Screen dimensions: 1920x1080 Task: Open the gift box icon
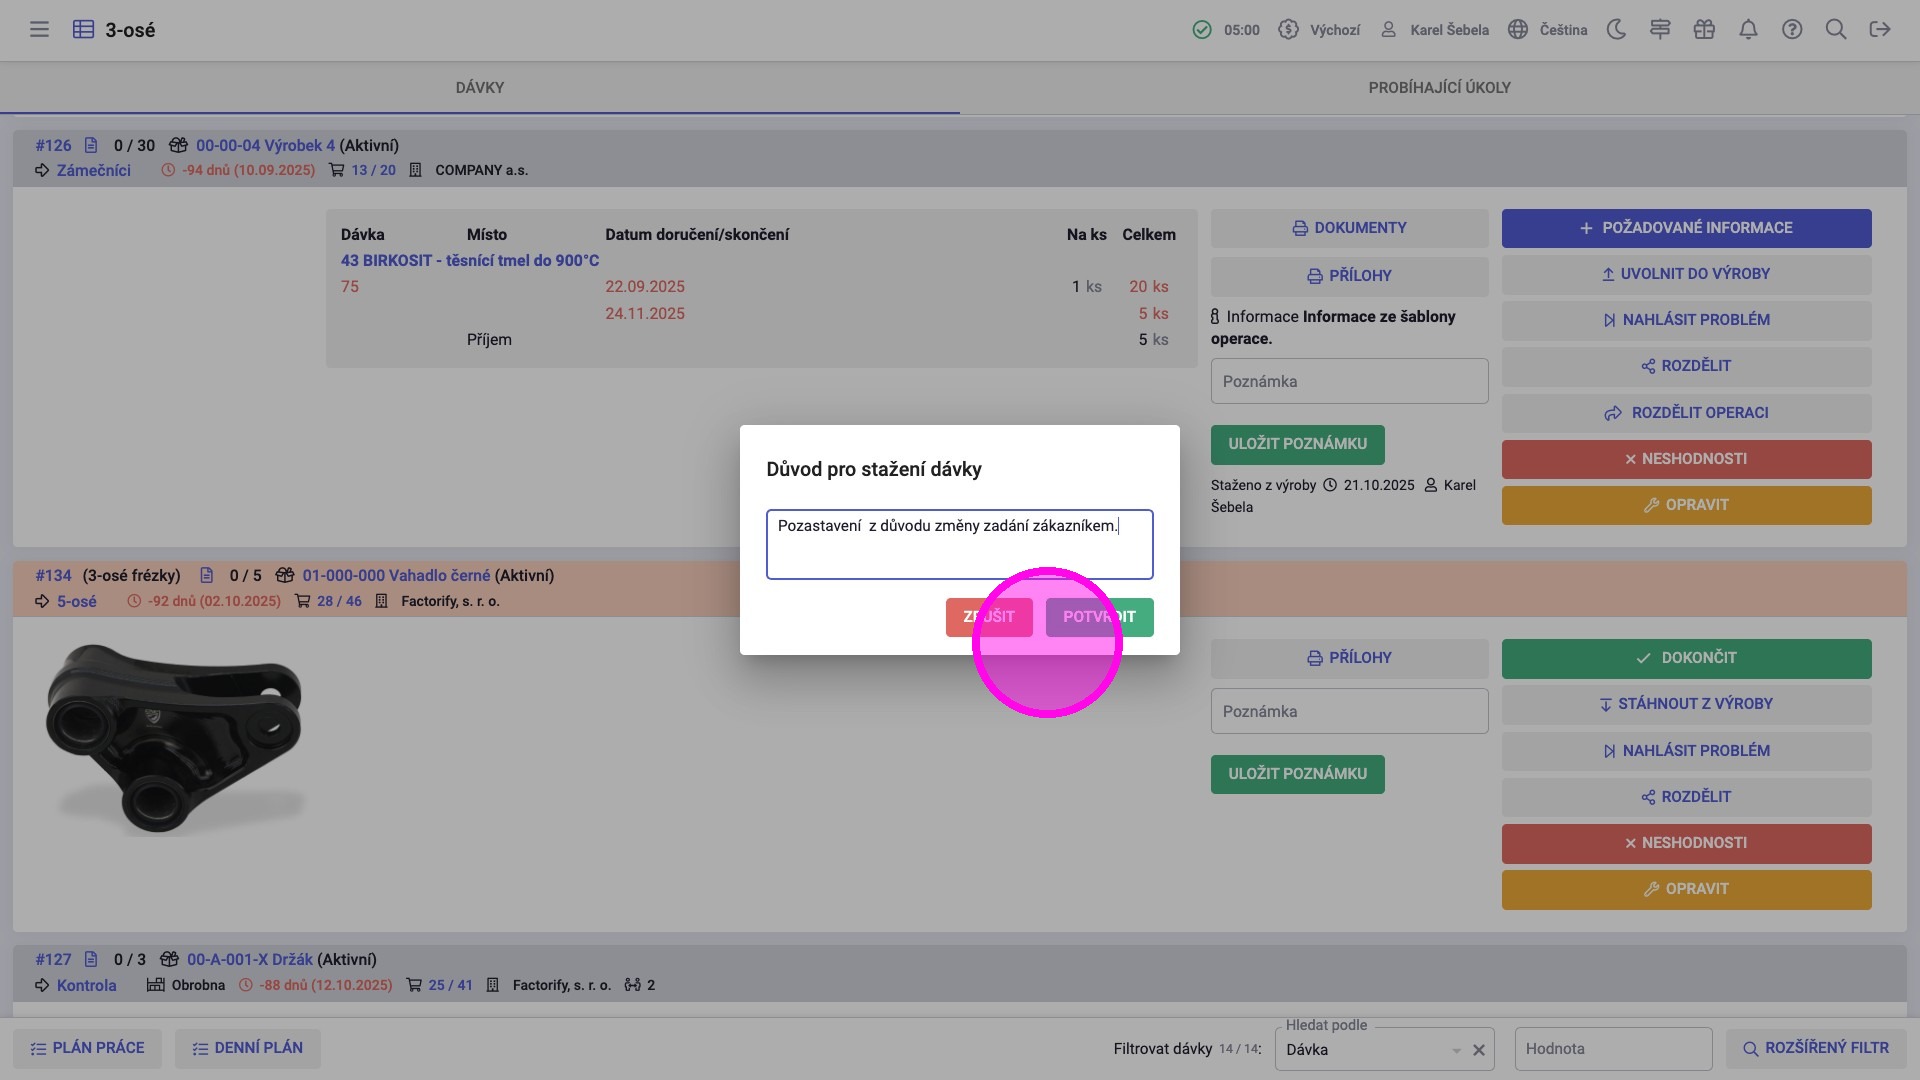pyautogui.click(x=1704, y=30)
